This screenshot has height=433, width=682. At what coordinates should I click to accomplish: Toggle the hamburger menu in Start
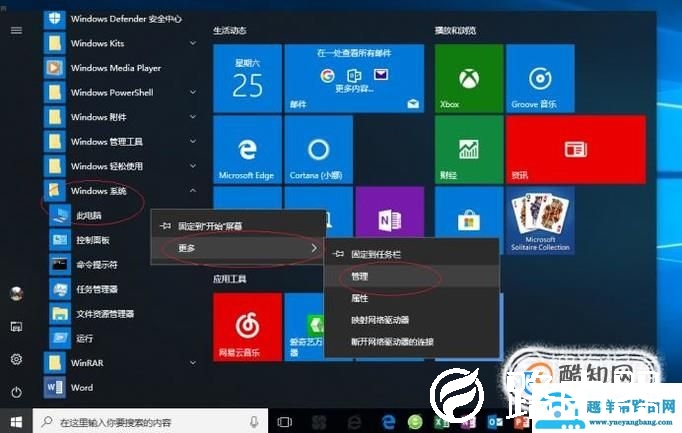click(x=16, y=30)
